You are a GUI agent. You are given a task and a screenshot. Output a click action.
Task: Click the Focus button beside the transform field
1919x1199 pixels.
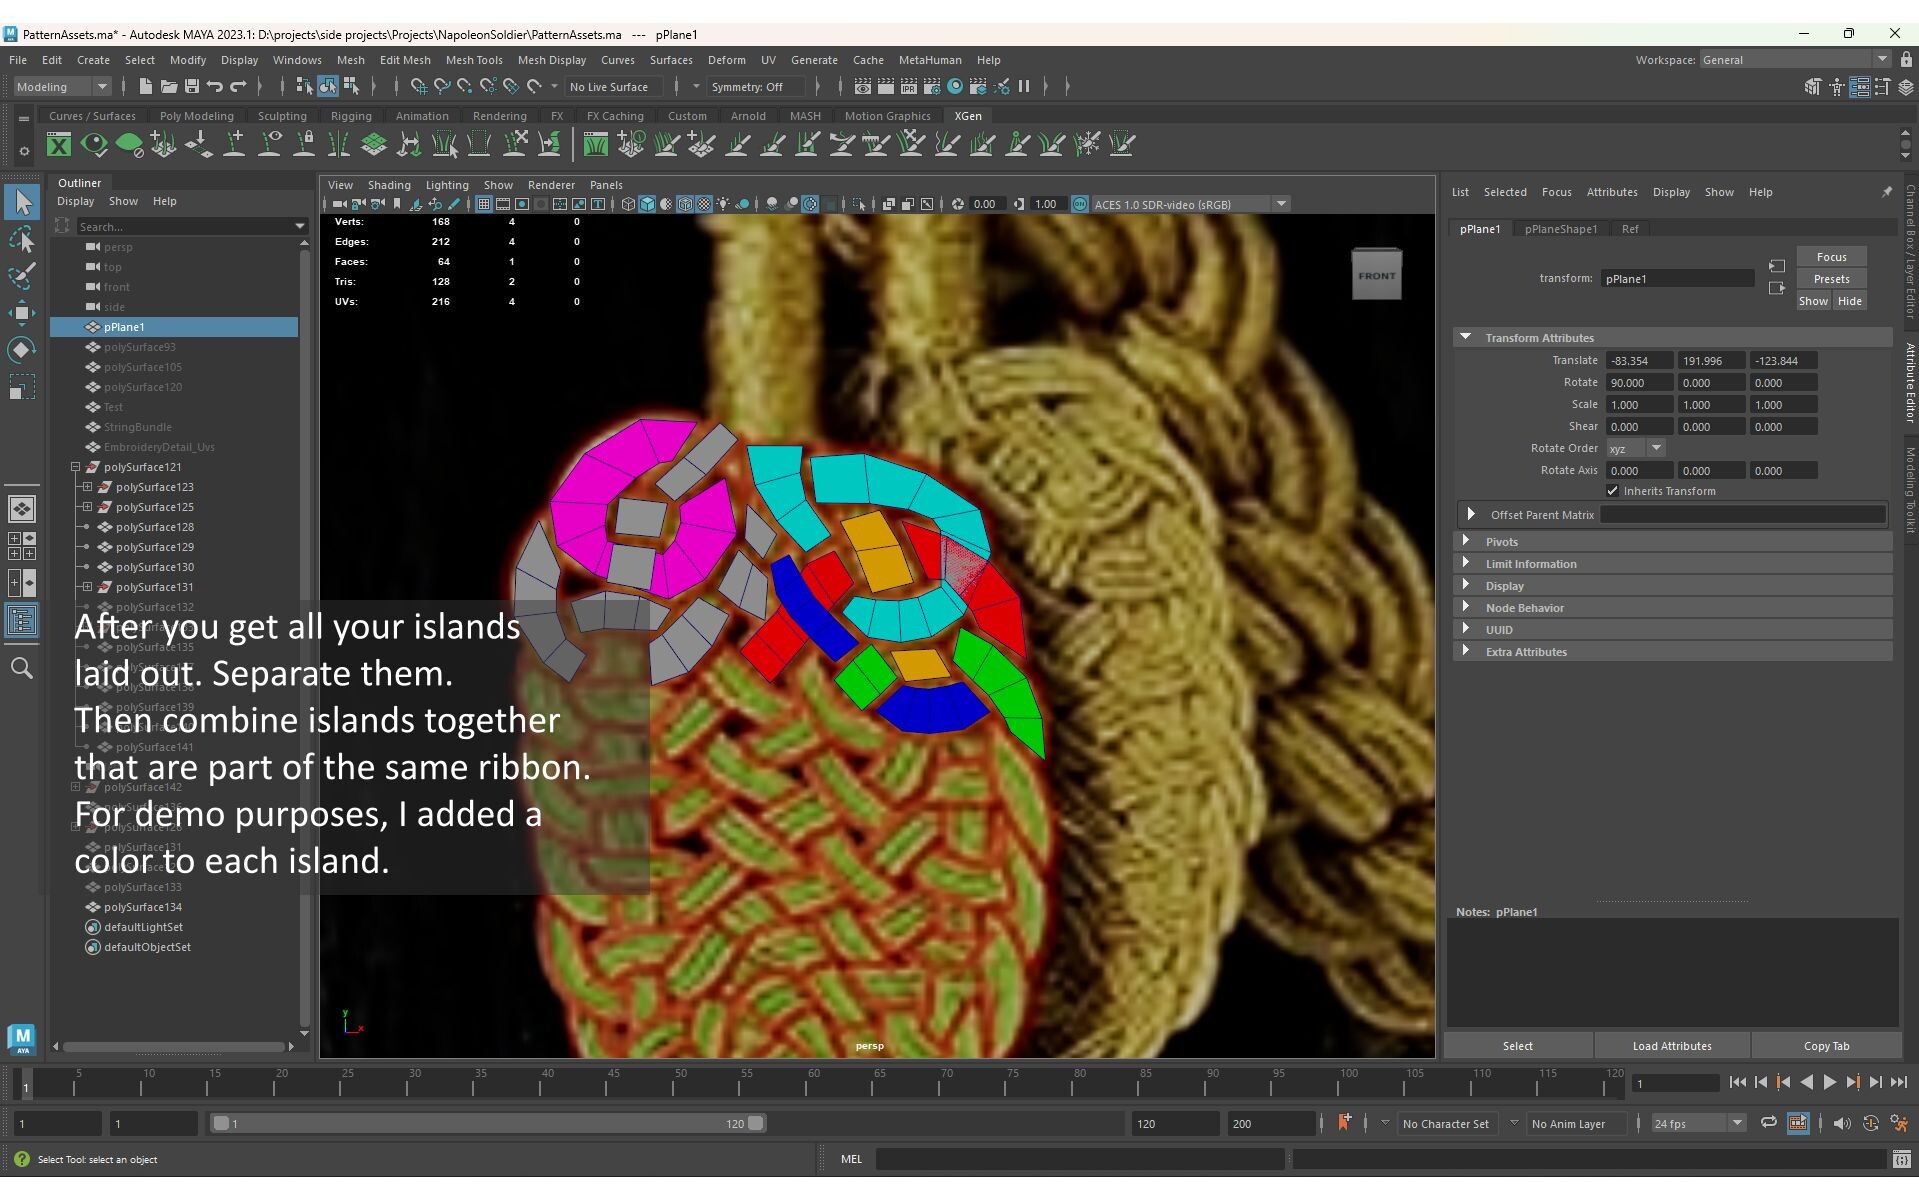1831,257
